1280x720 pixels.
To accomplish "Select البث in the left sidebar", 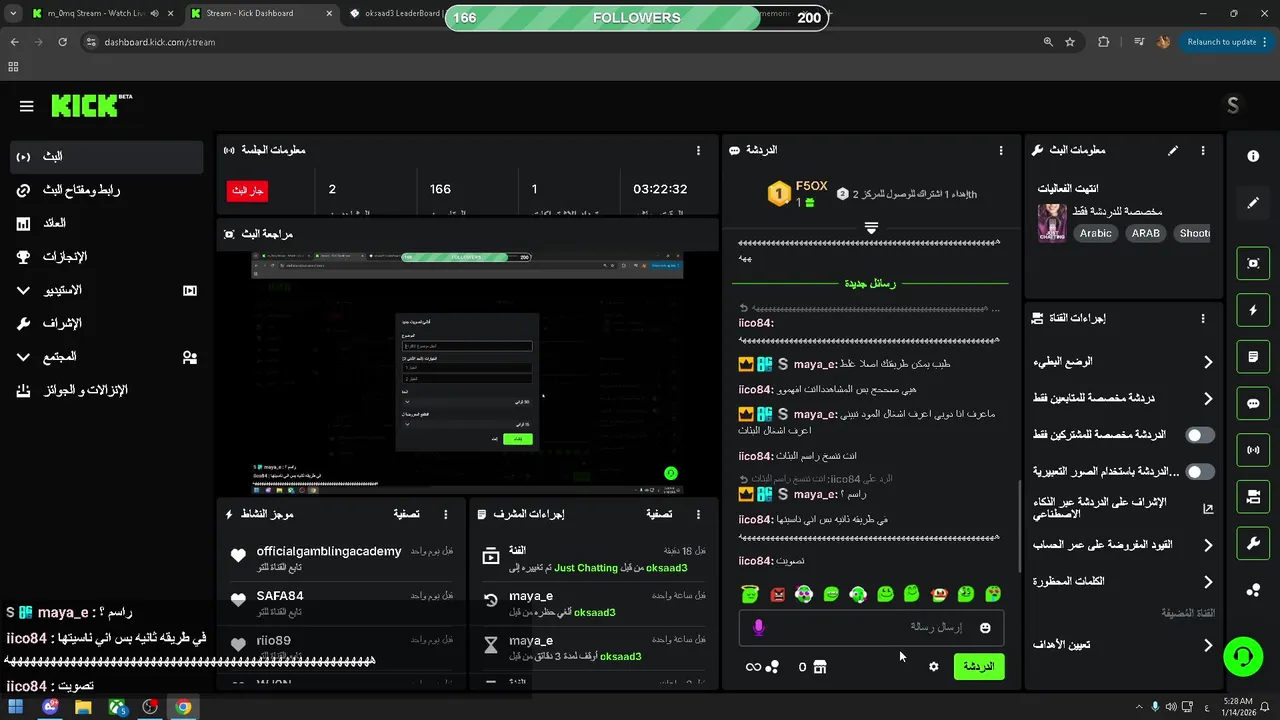I will 108,157.
